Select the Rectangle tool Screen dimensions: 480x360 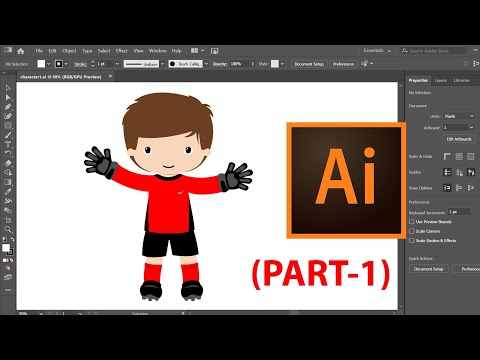(x=8, y=126)
